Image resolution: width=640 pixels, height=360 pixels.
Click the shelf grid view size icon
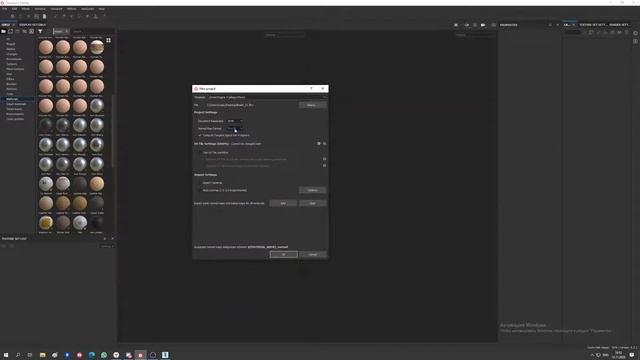coord(108,40)
